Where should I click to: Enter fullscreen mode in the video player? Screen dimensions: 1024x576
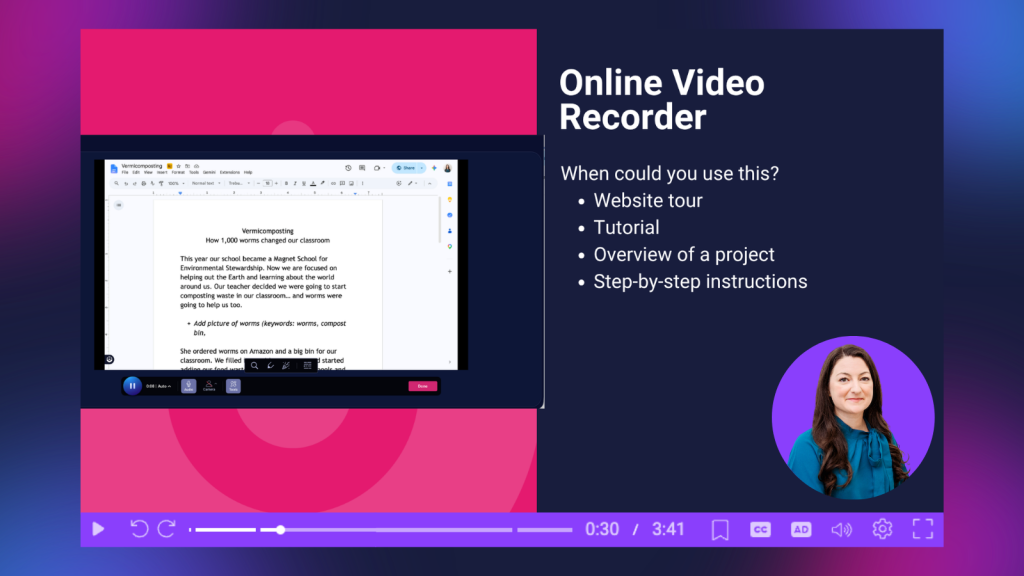coord(923,529)
